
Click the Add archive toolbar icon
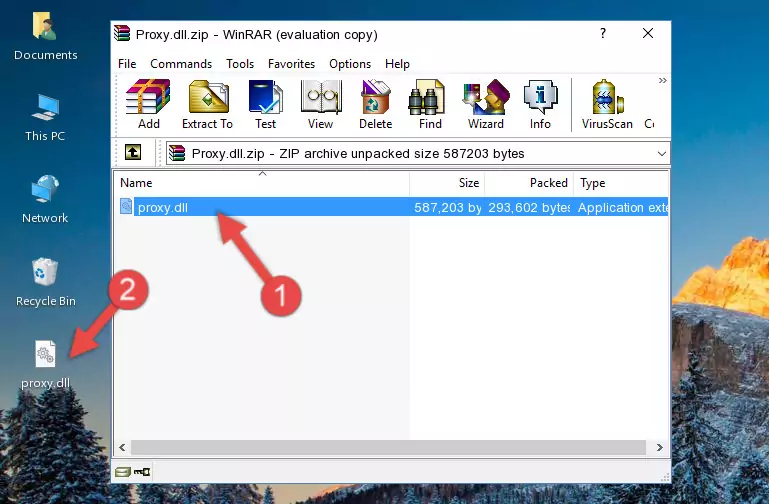click(x=148, y=104)
